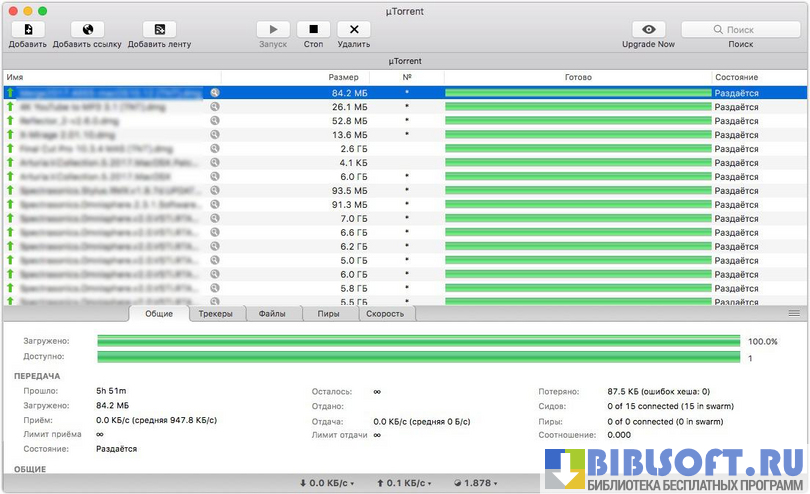Click the magnifier icon on the selected torrent row

[x=214, y=92]
